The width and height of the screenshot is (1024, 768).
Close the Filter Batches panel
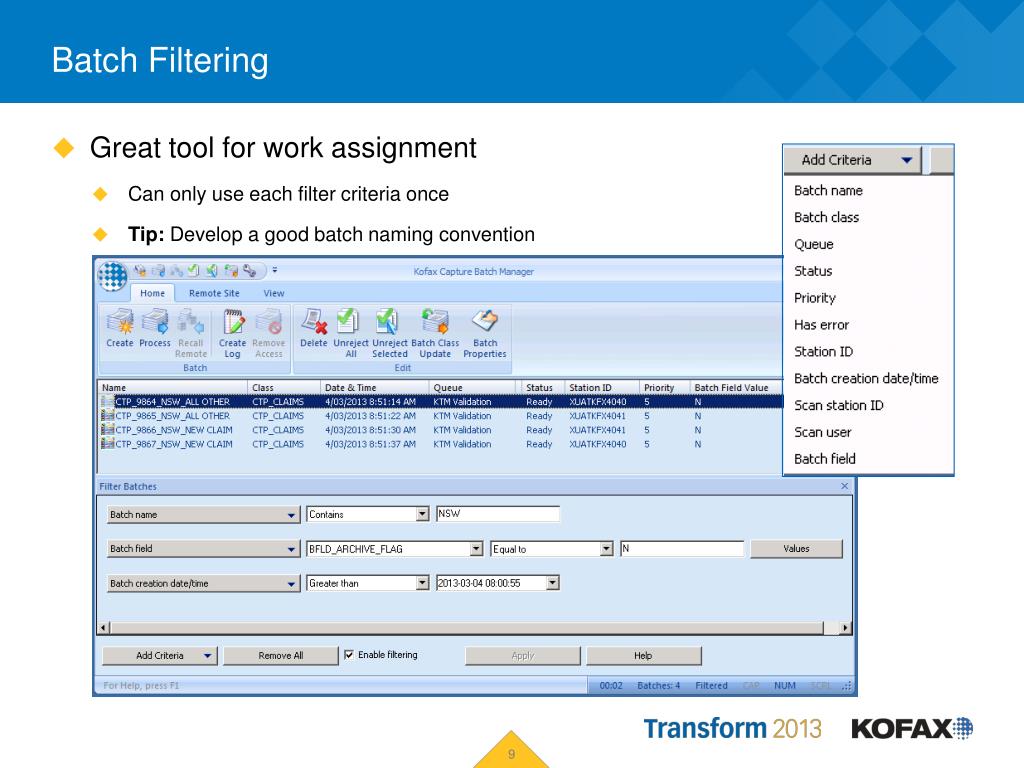(844, 486)
